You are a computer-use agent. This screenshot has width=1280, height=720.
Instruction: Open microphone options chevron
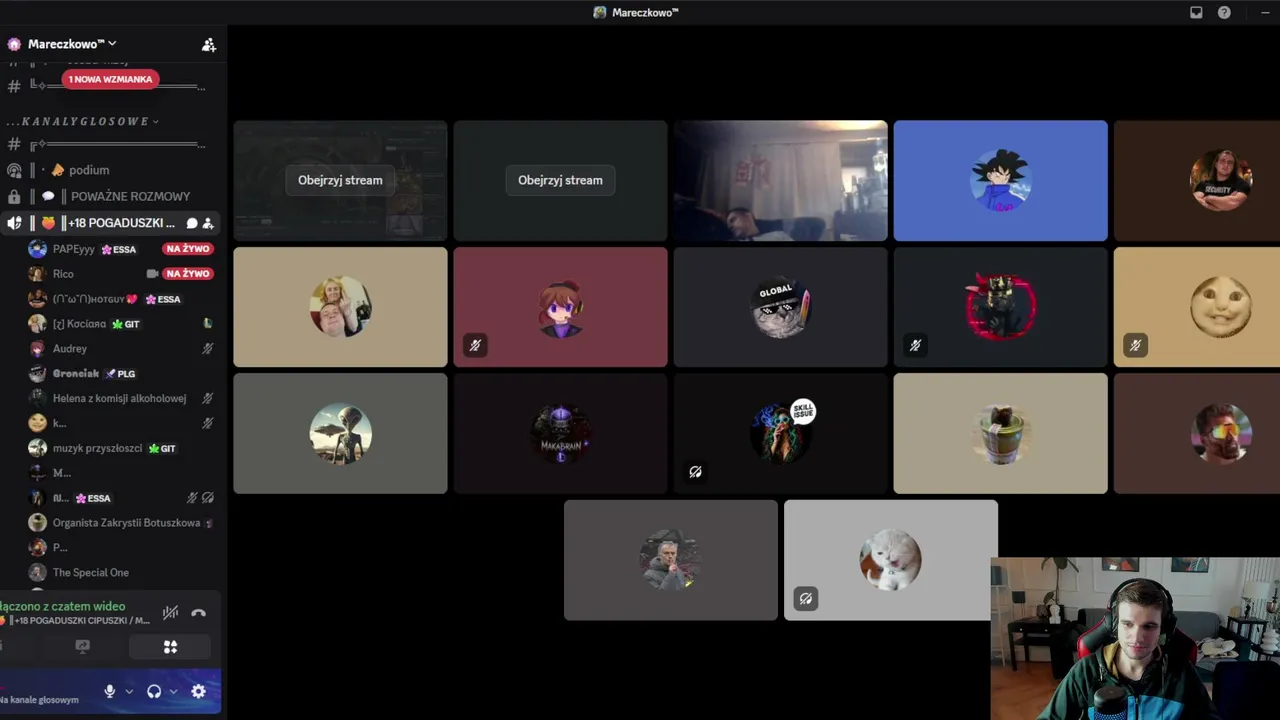click(129, 691)
